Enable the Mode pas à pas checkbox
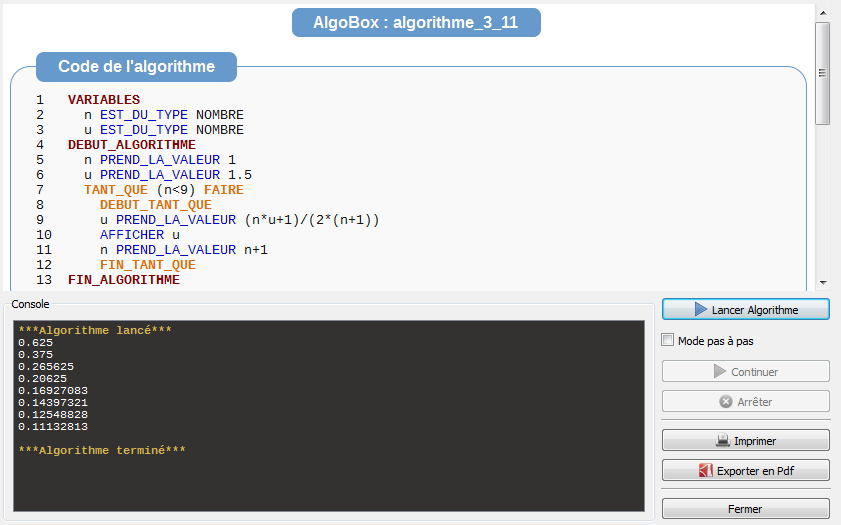Image resolution: width=841 pixels, height=525 pixels. [x=668, y=341]
